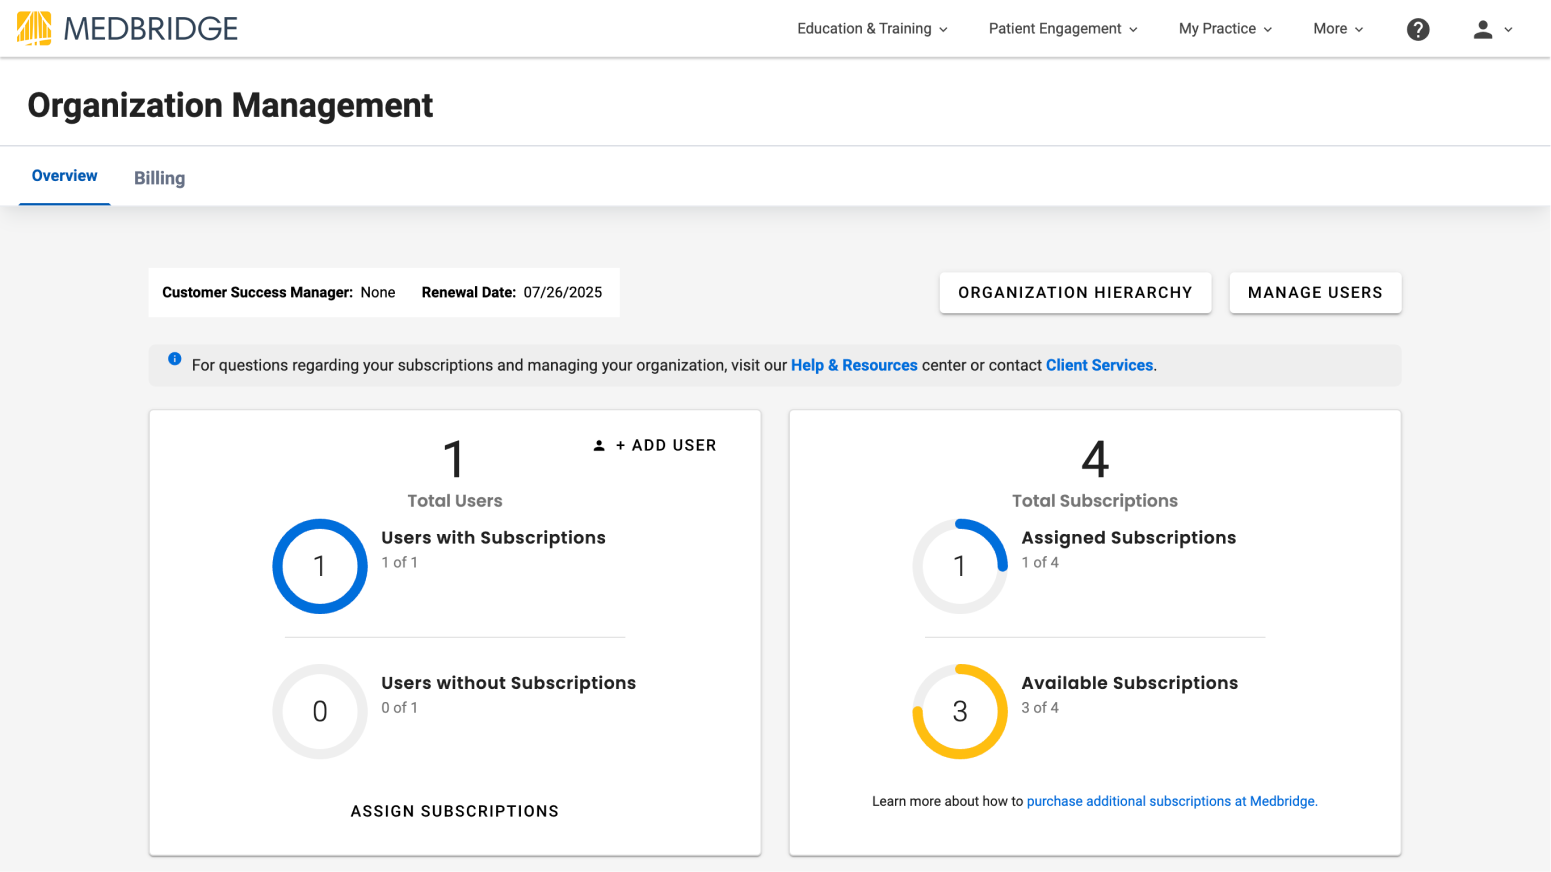The height and width of the screenshot is (872, 1551).
Task: Switch to the Billing tab
Action: coord(160,178)
